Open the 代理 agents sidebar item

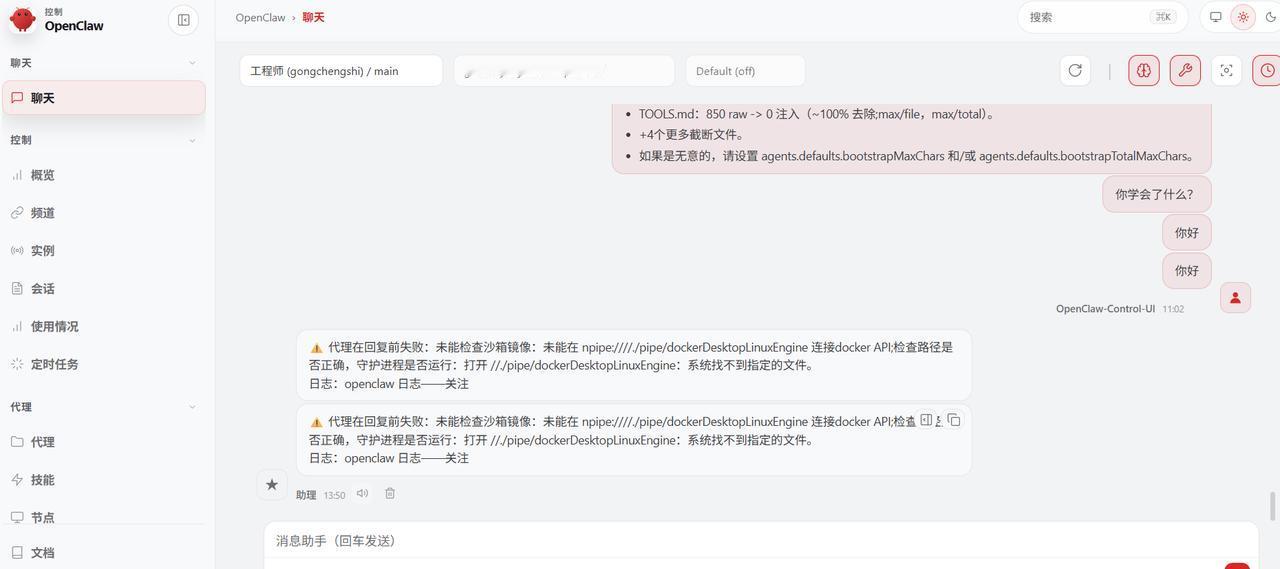104,442
